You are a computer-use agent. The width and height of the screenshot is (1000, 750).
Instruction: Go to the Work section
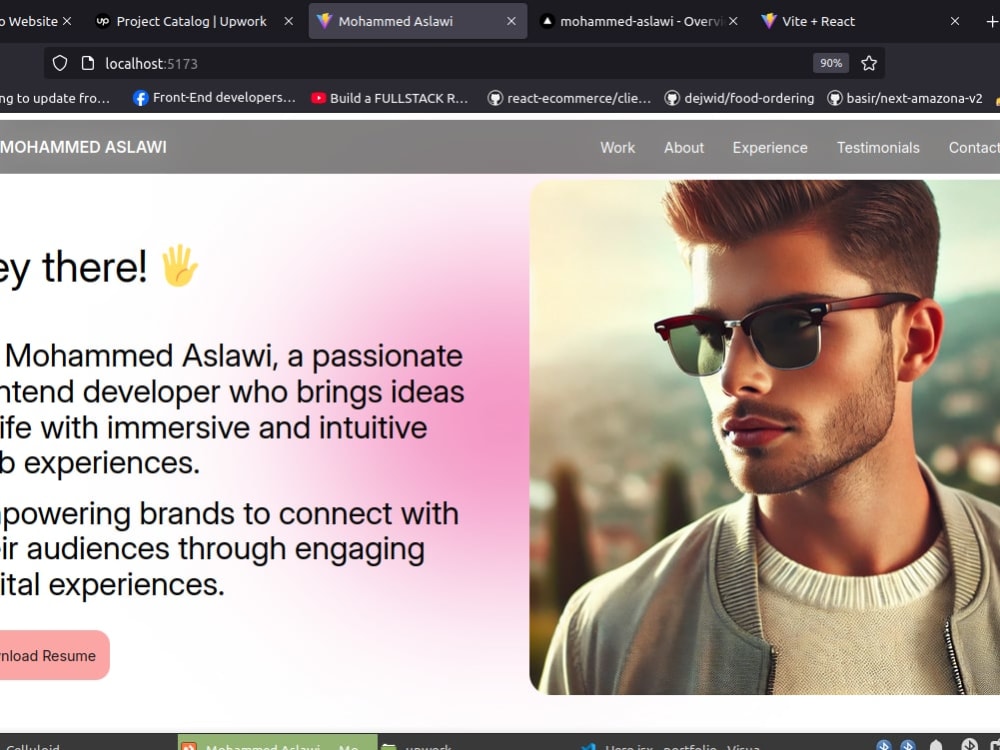[x=617, y=148]
